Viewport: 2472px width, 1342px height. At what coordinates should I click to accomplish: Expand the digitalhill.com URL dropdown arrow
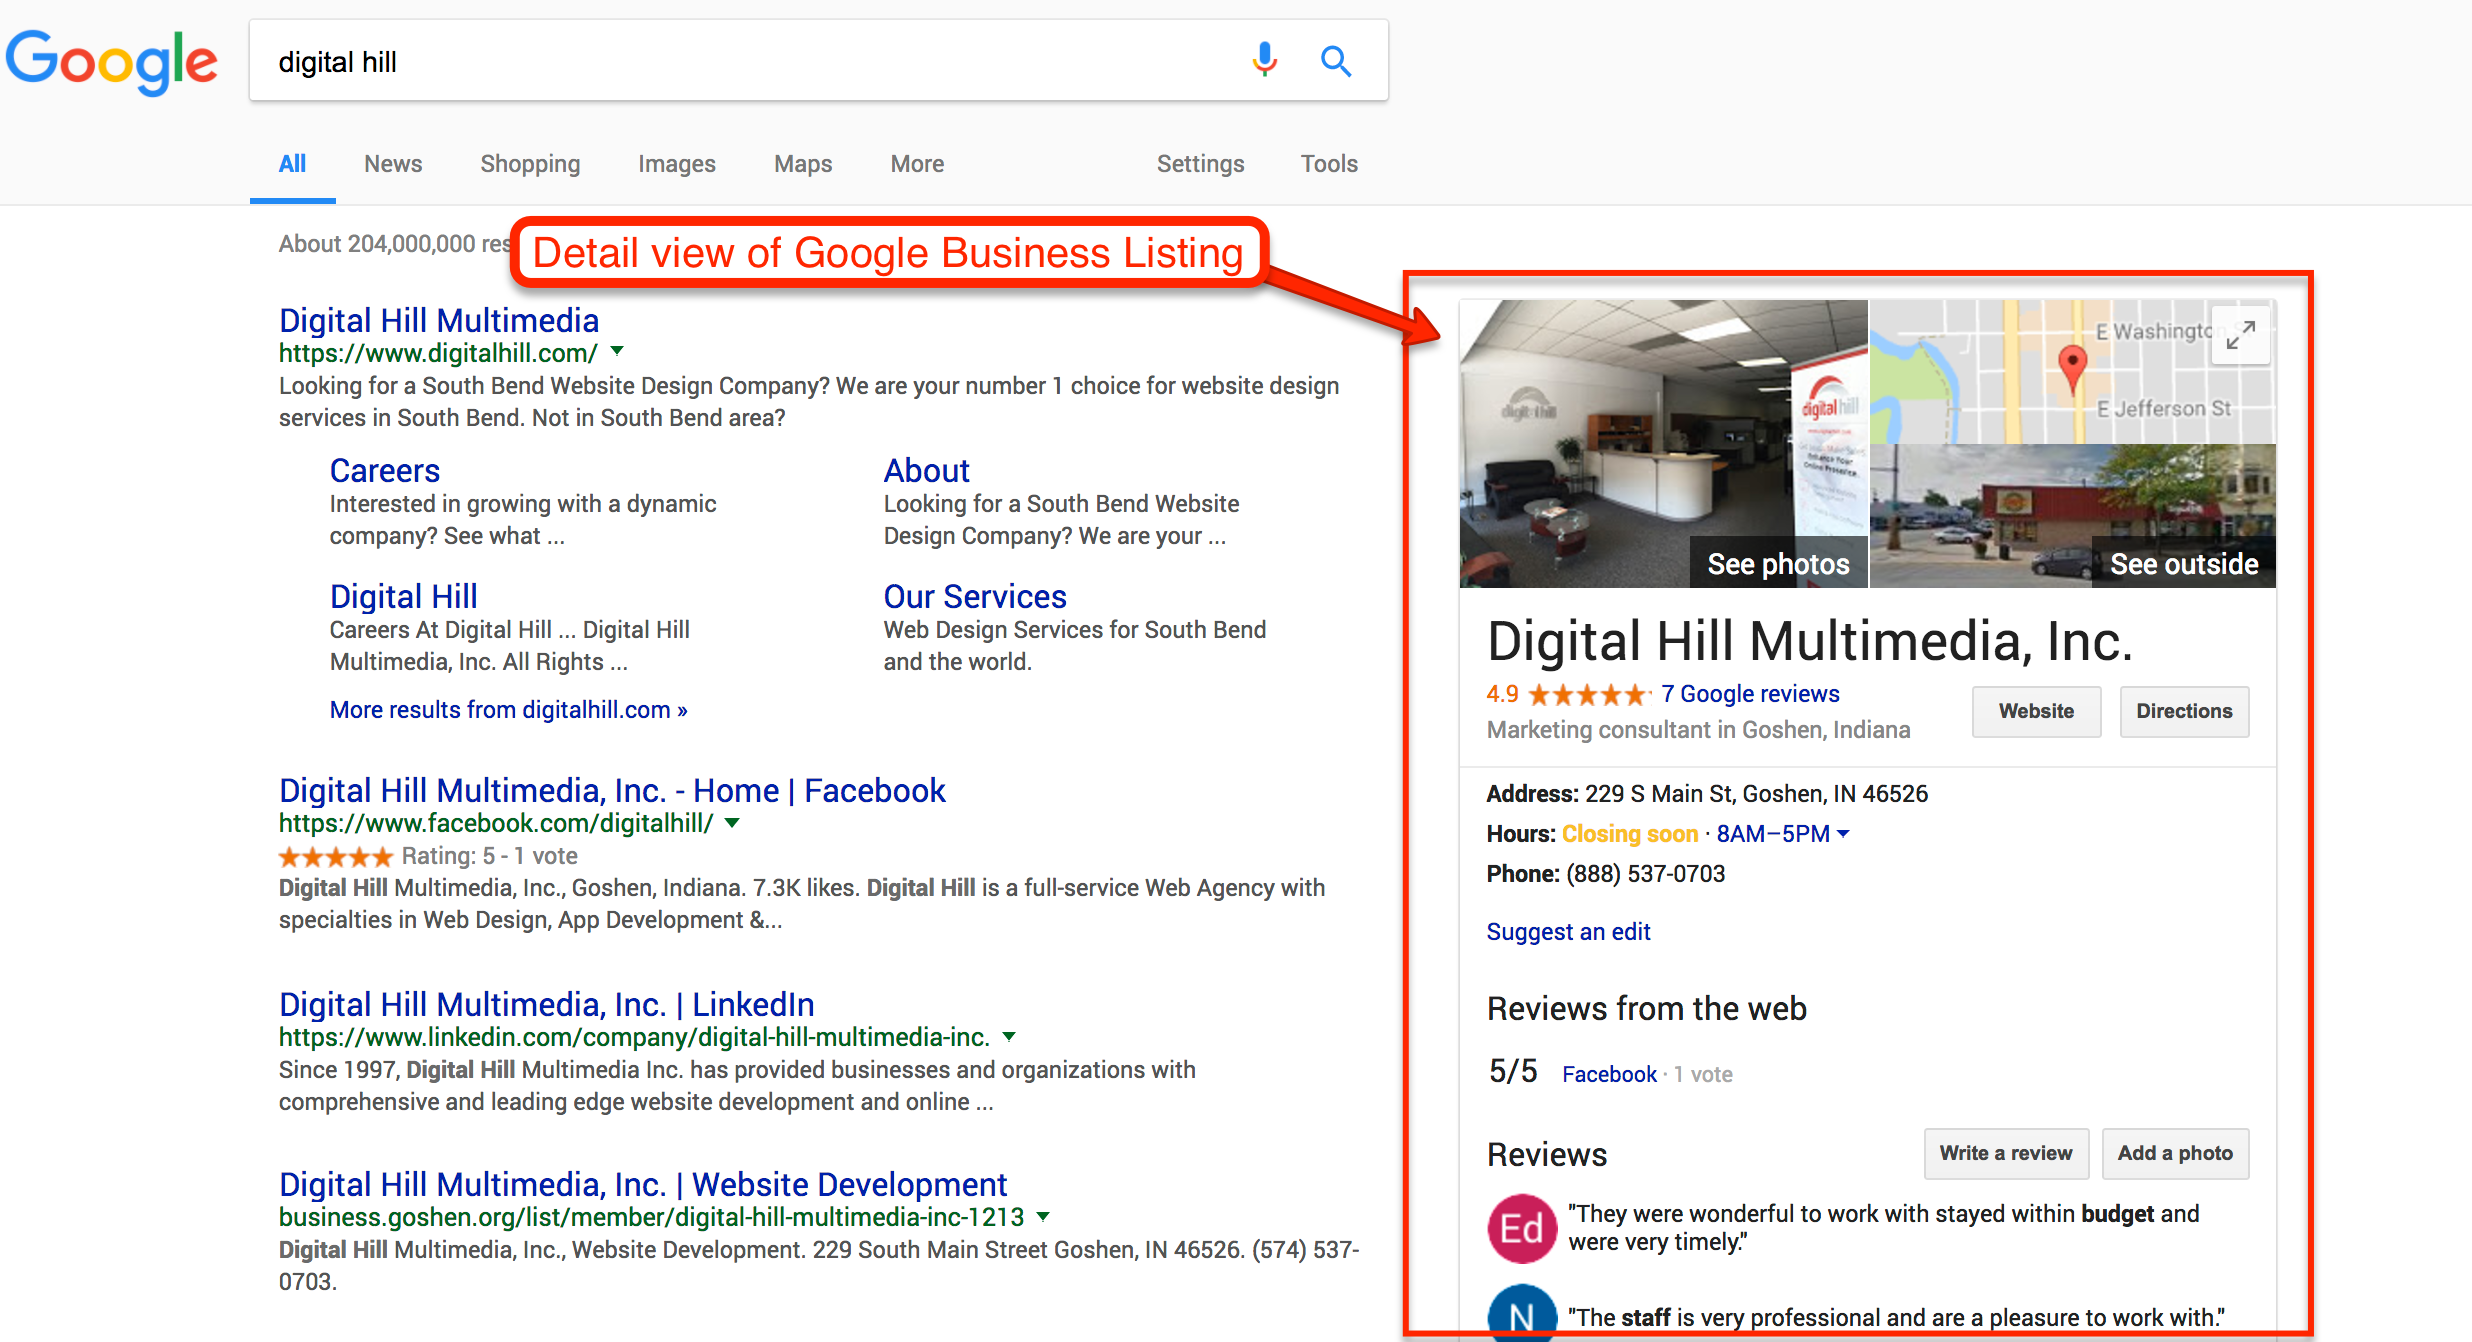click(617, 351)
